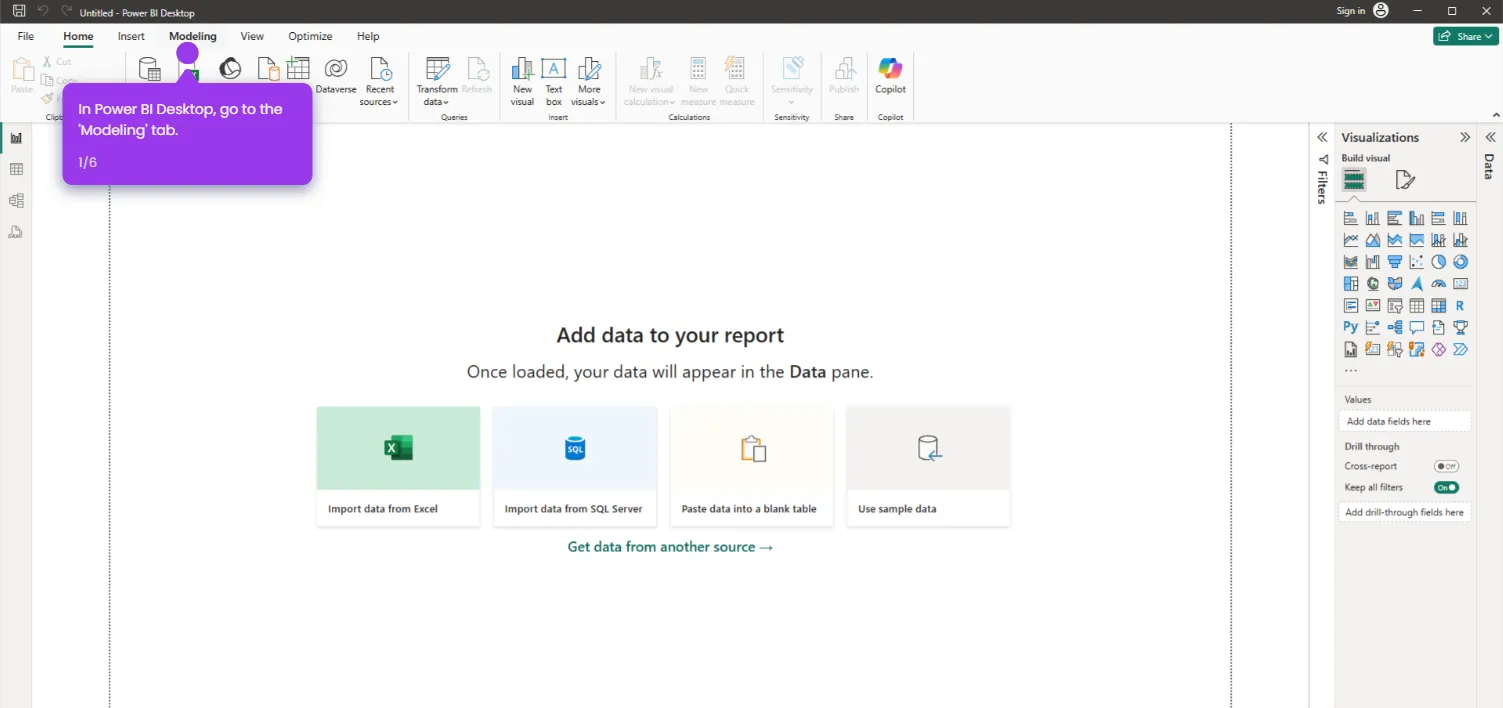
Task: Toggle the Keep all filters switch
Action: (x=1447, y=488)
